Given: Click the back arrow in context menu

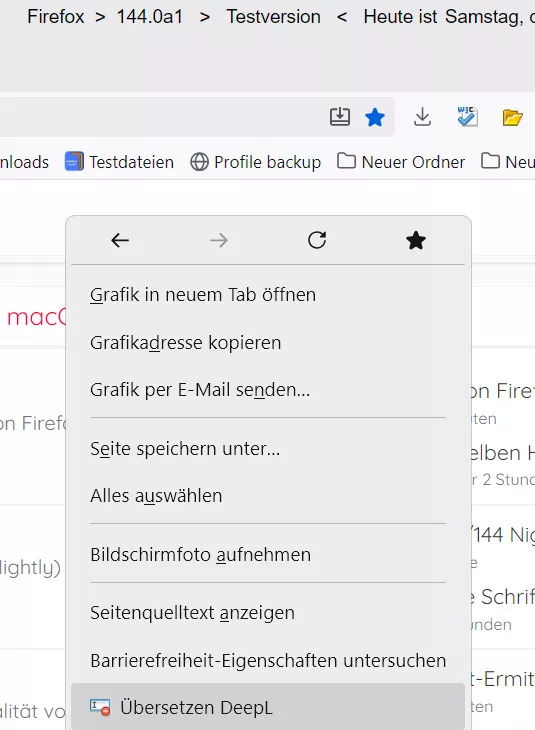Looking at the screenshot, I should pyautogui.click(x=120, y=240).
